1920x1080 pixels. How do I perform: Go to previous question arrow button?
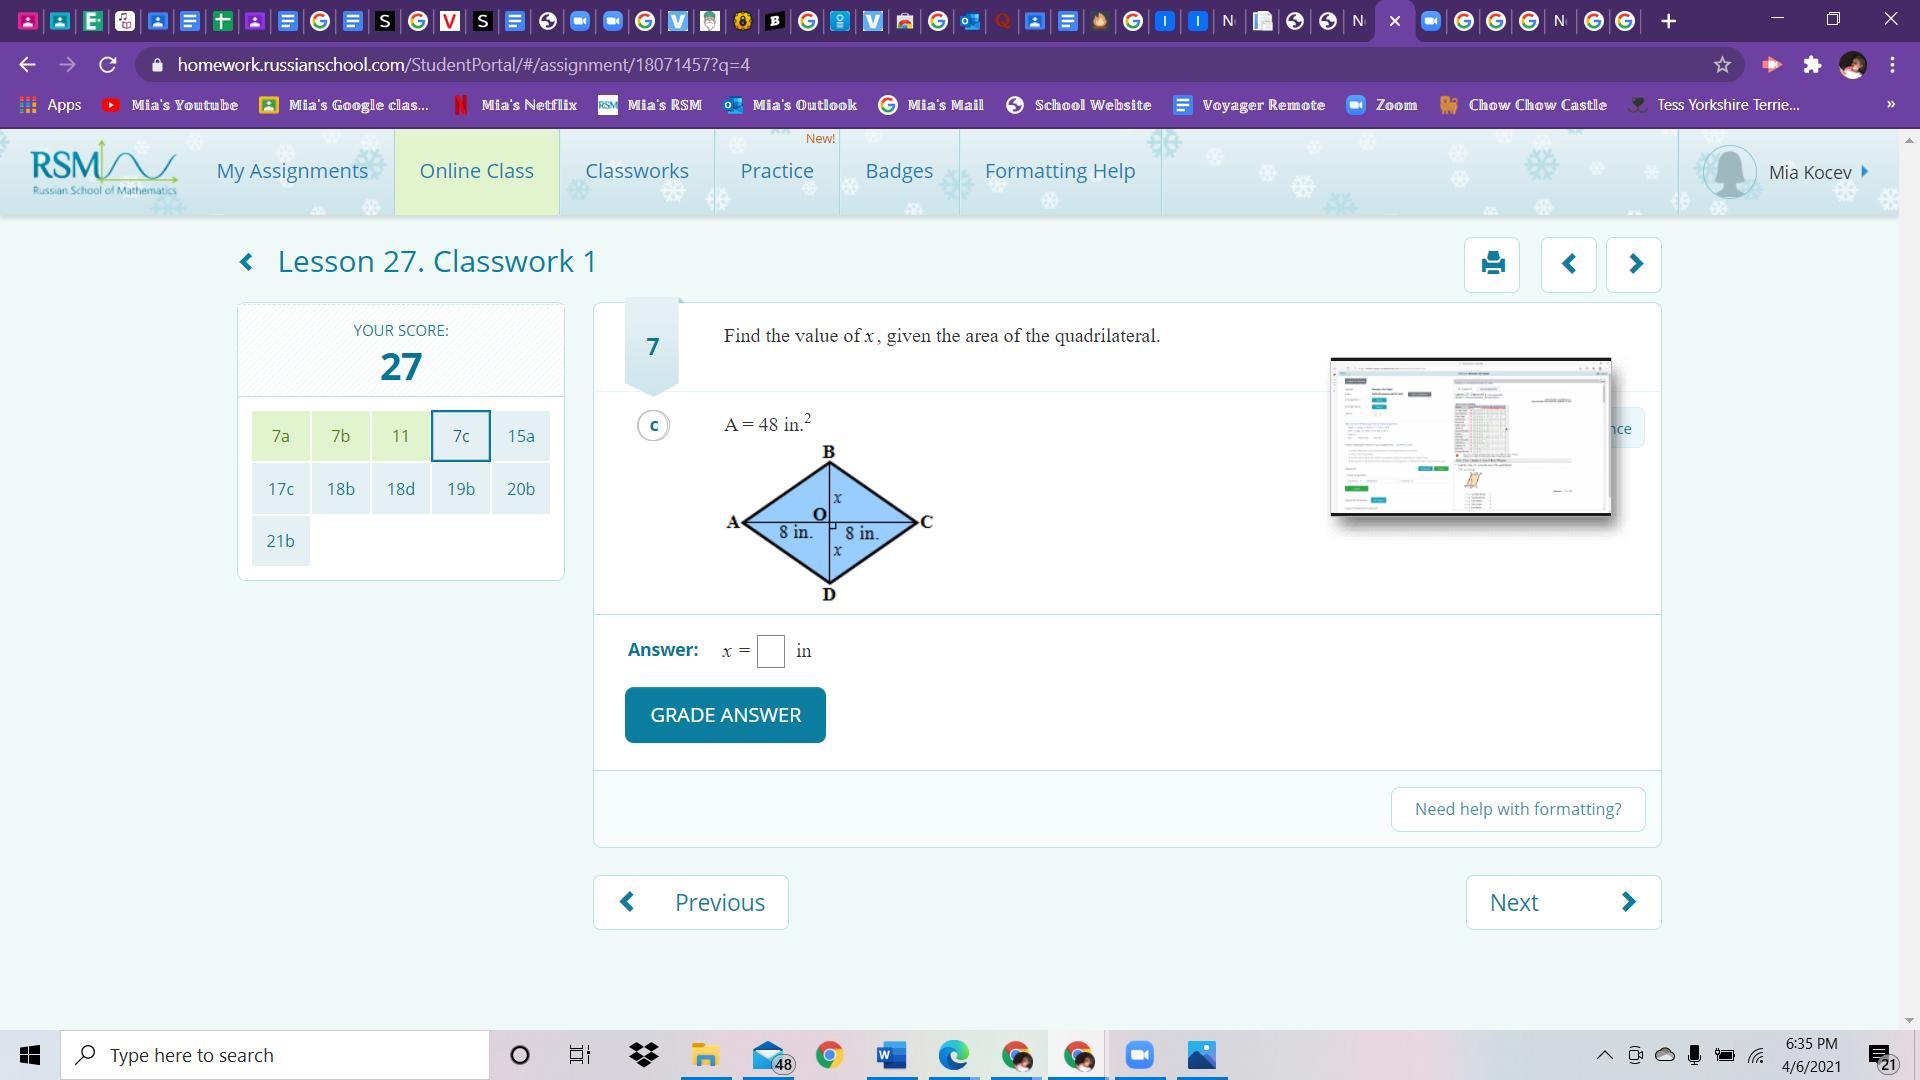1568,264
